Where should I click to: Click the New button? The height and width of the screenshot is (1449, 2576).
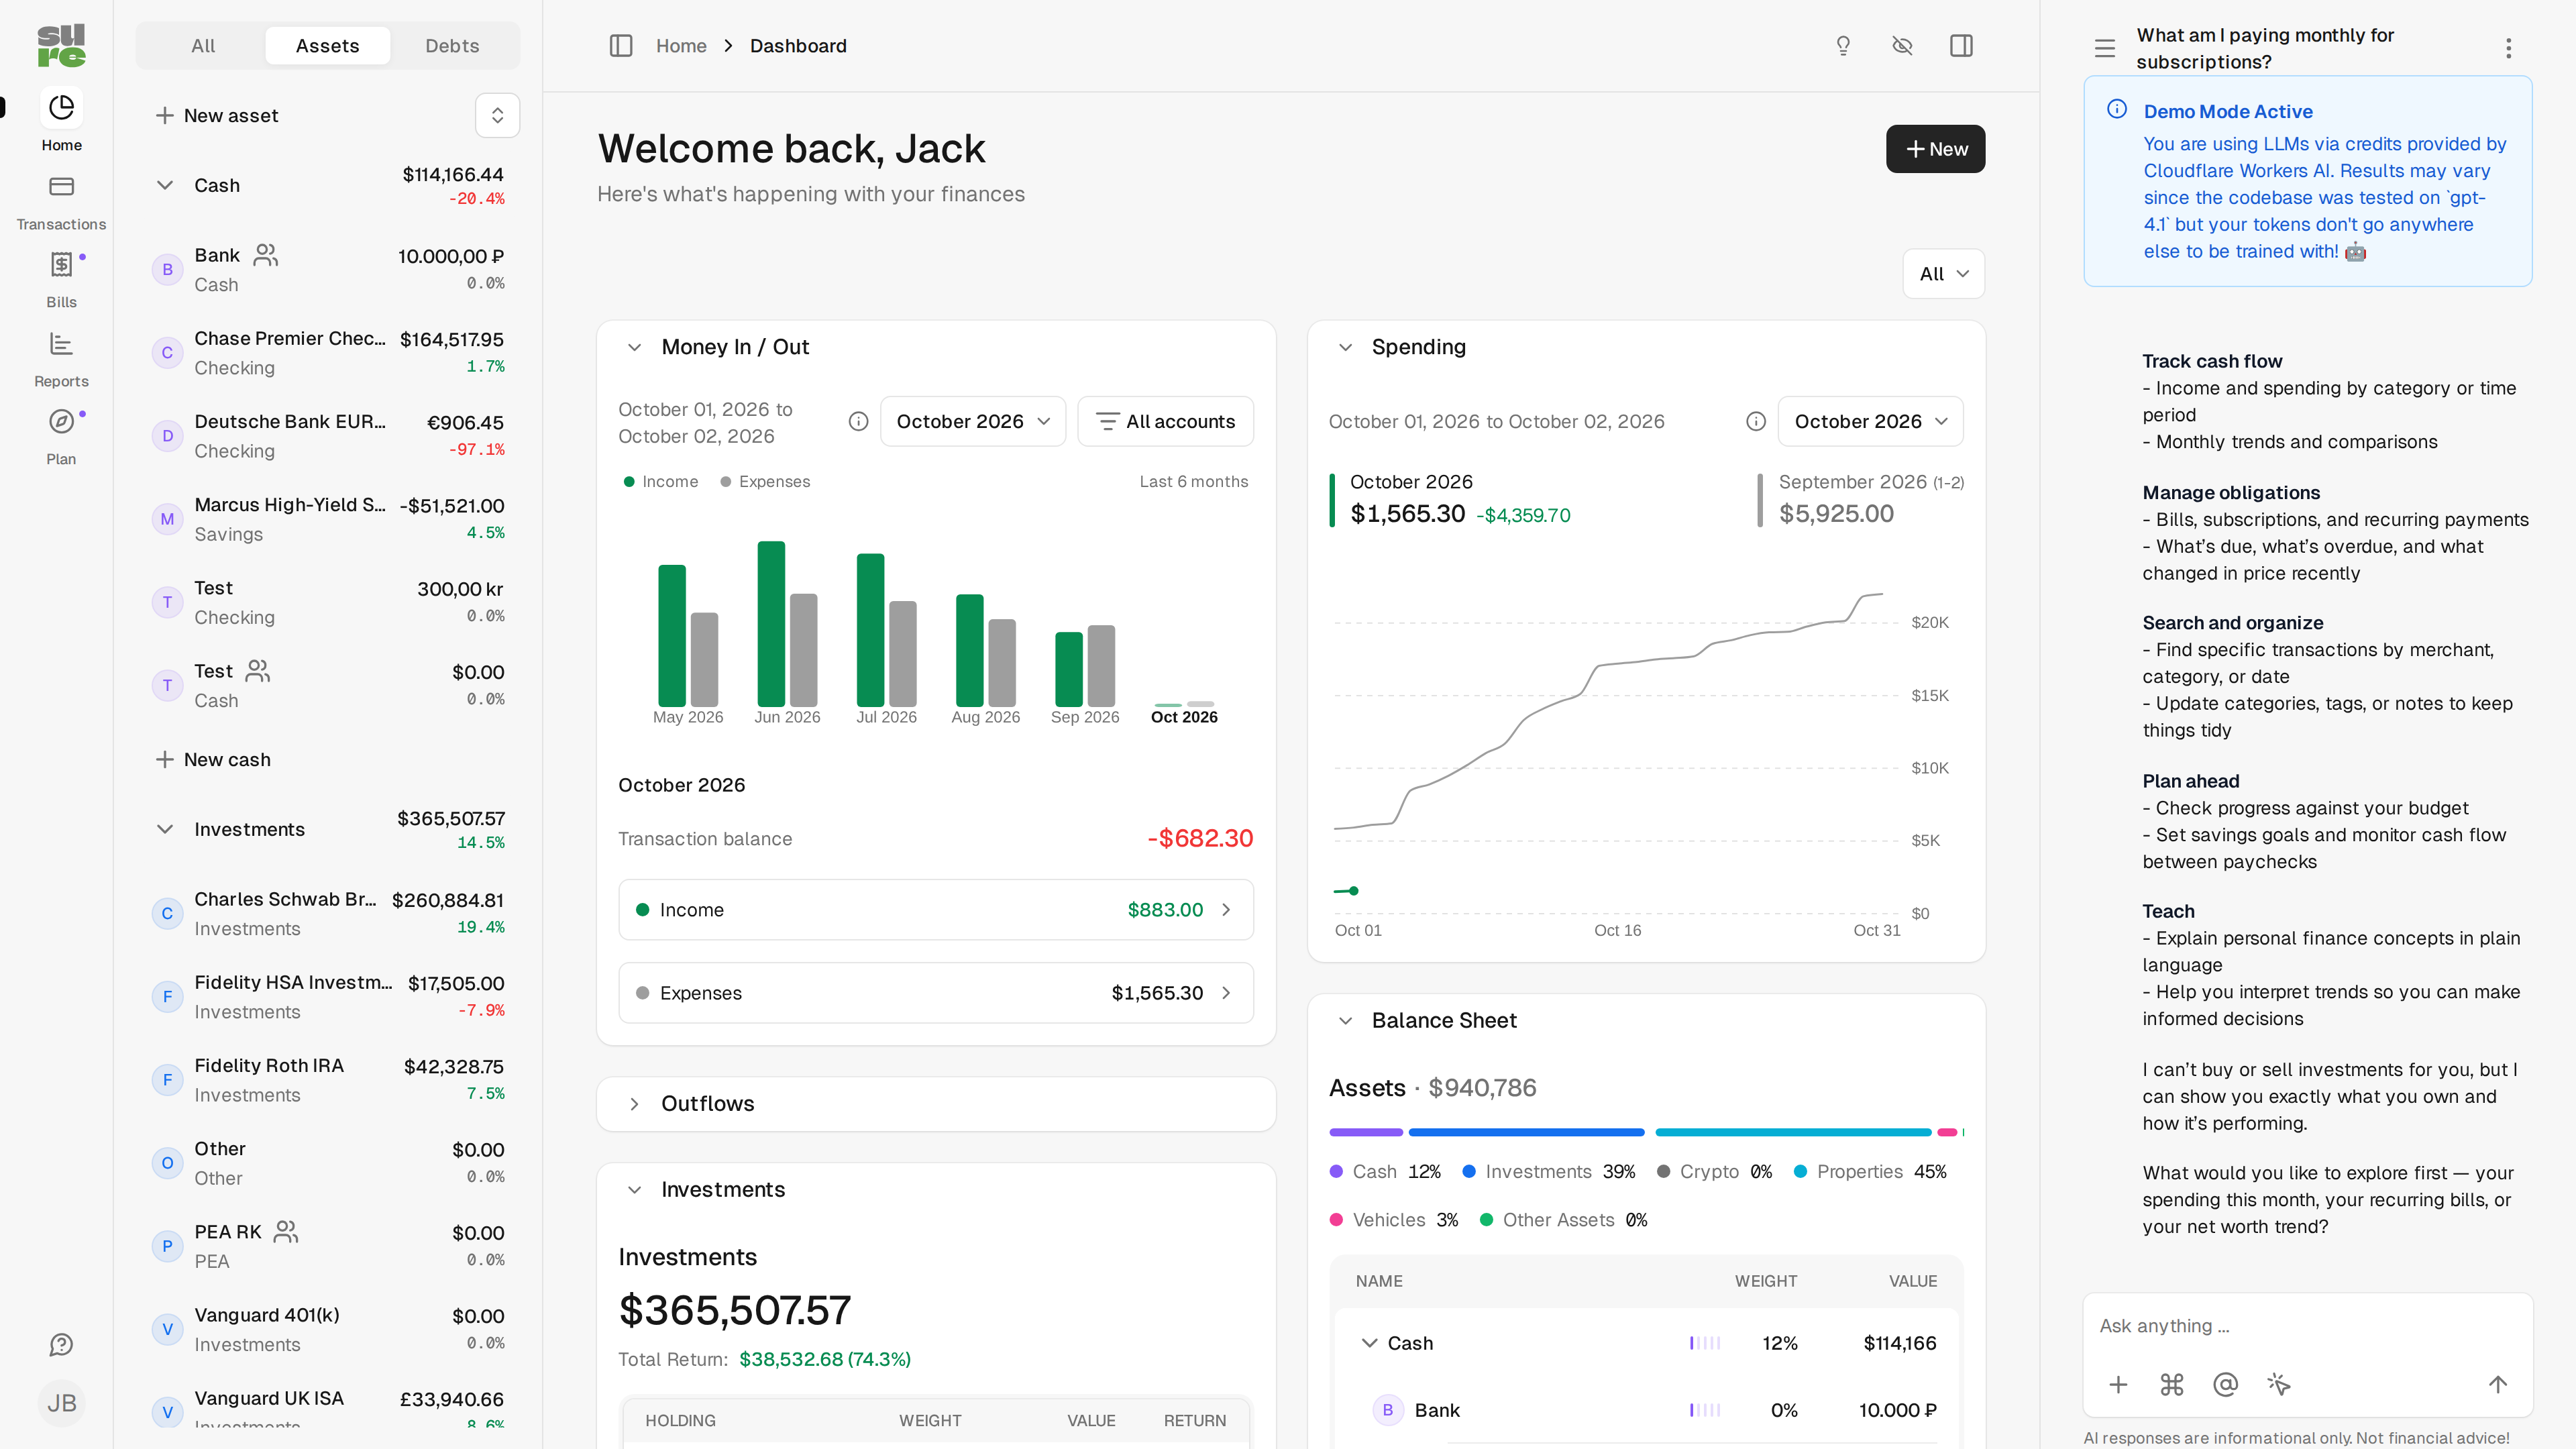[1935, 149]
